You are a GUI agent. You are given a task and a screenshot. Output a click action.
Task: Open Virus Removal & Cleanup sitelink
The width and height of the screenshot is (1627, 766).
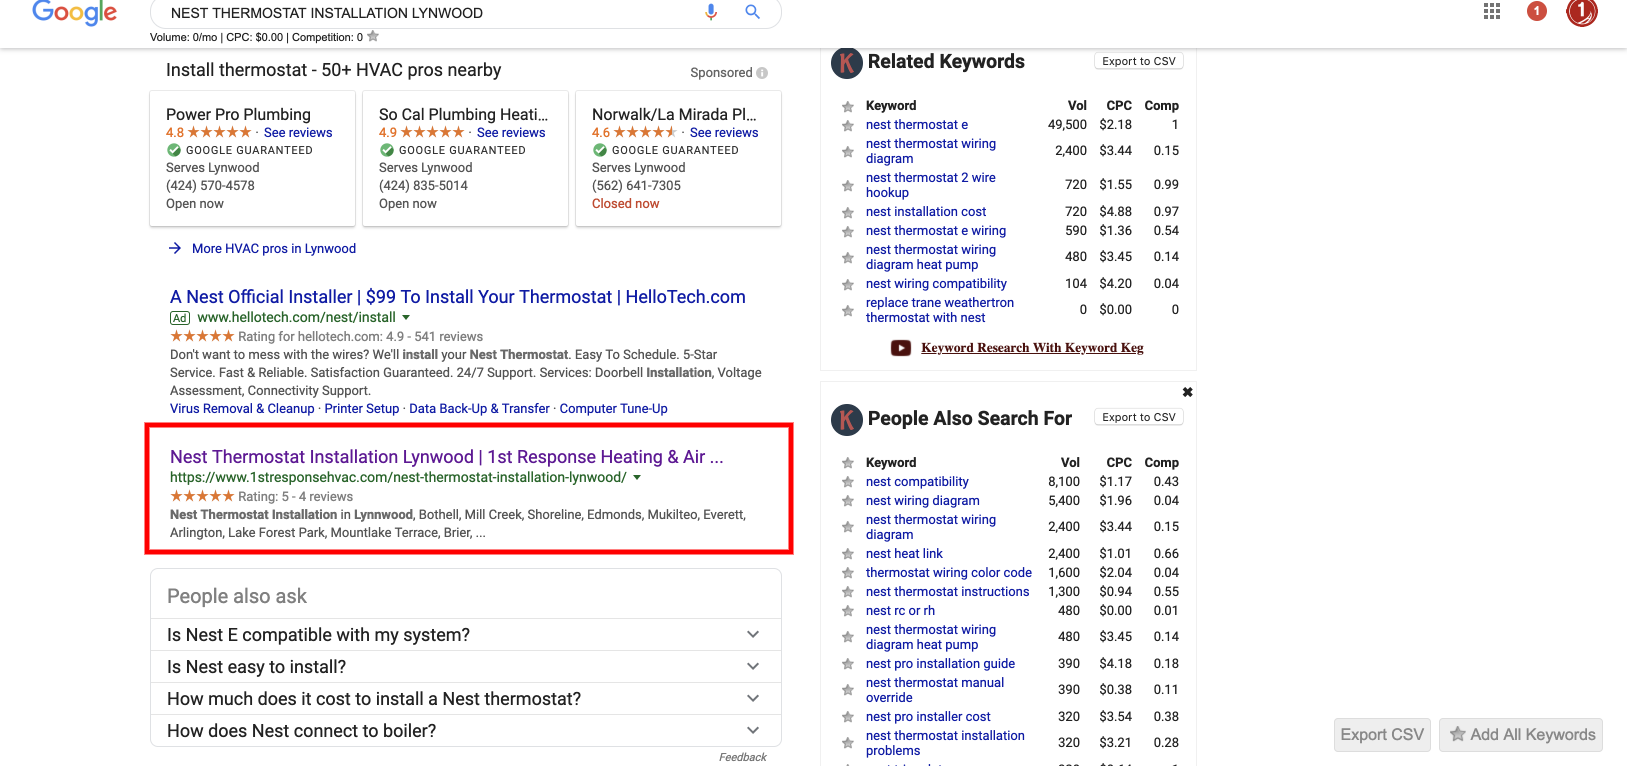point(242,409)
